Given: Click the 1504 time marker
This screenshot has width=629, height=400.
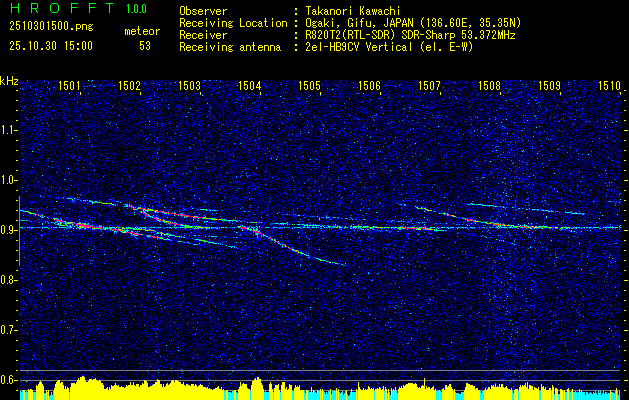Looking at the screenshot, I should tap(250, 85).
